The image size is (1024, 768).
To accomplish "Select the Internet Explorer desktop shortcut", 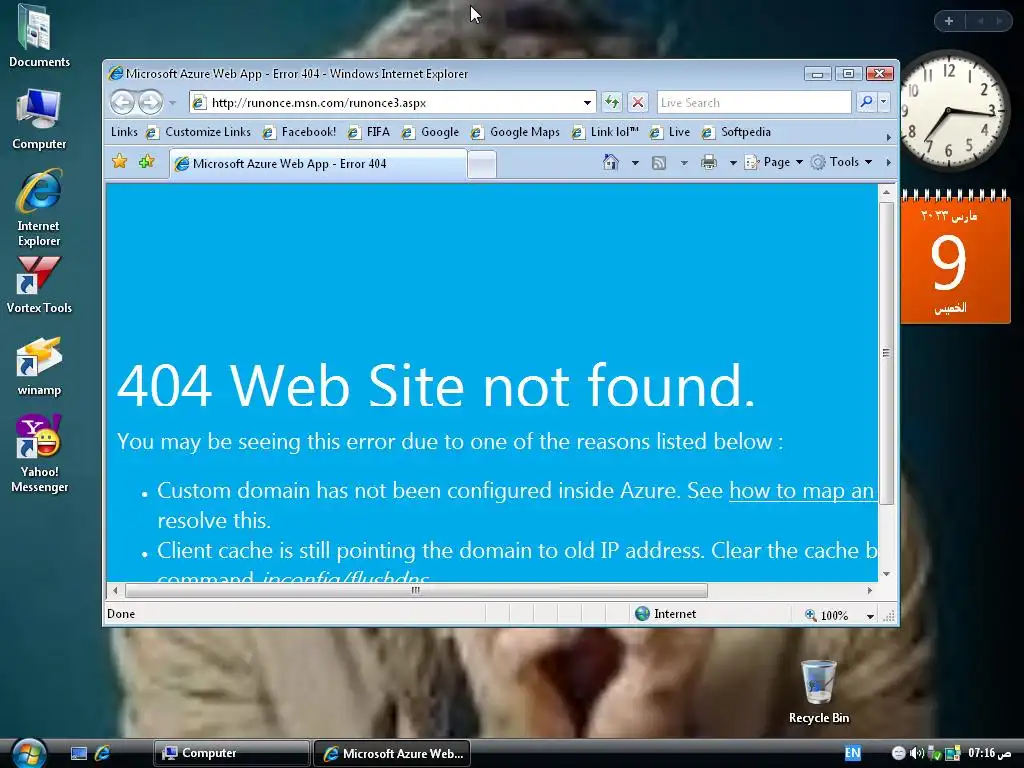I will pos(39,208).
